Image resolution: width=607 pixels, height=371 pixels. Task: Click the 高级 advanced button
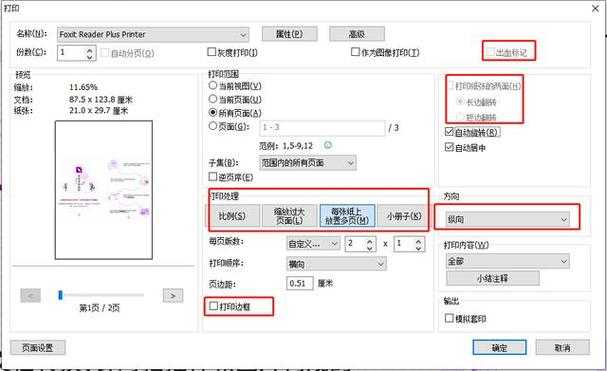point(357,34)
